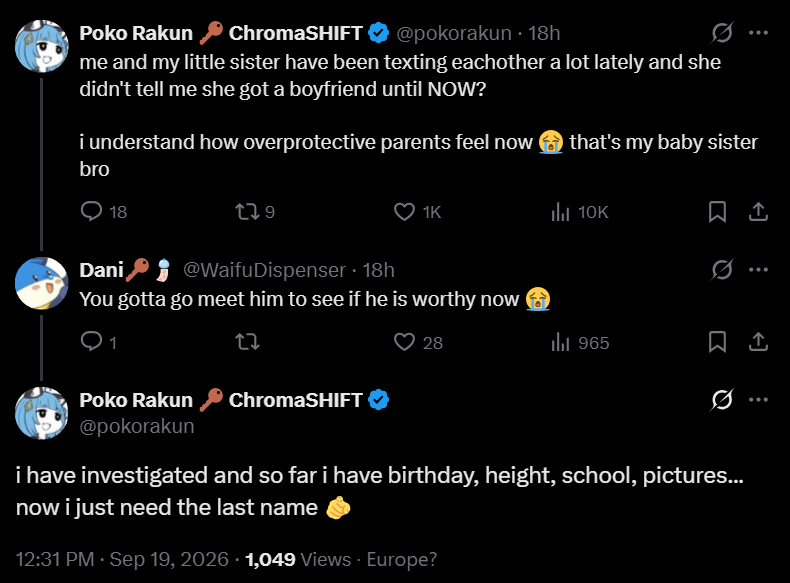Bookmark Dani's reply tweet
790x583 pixels.
(x=717, y=342)
